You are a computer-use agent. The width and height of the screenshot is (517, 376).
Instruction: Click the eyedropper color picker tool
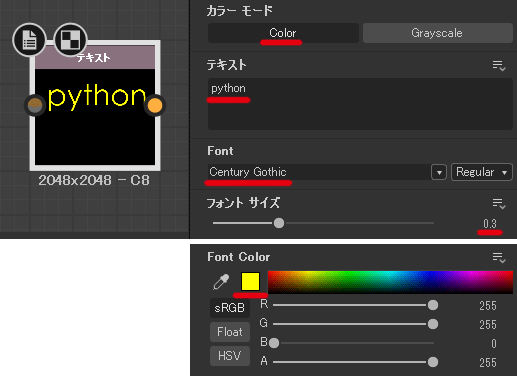[221, 282]
